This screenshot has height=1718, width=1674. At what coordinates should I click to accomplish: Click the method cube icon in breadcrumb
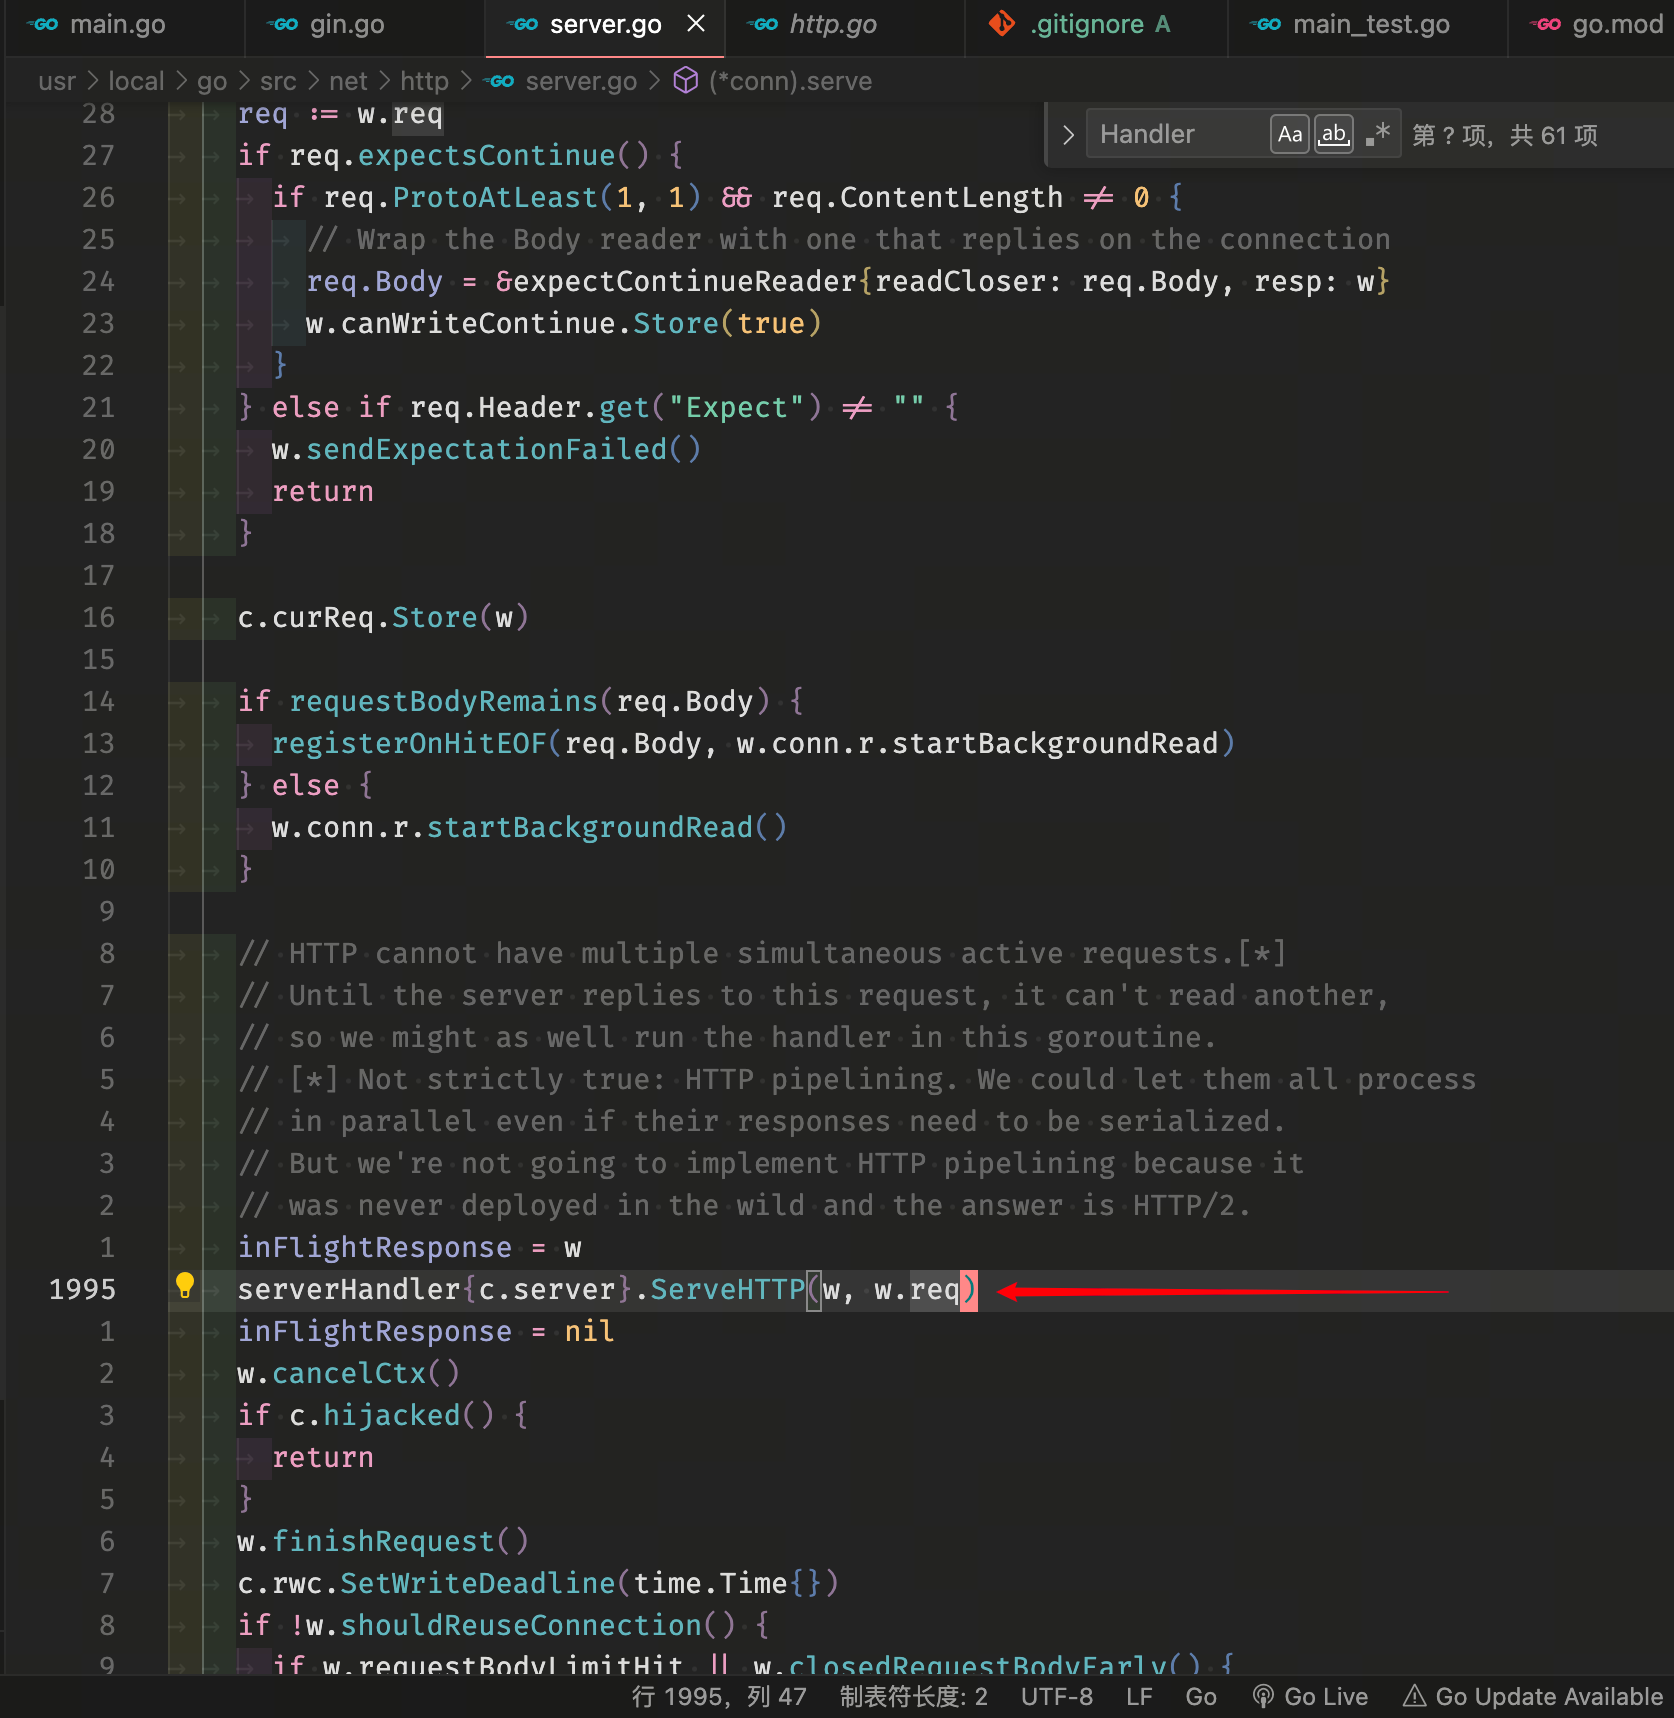point(685,80)
